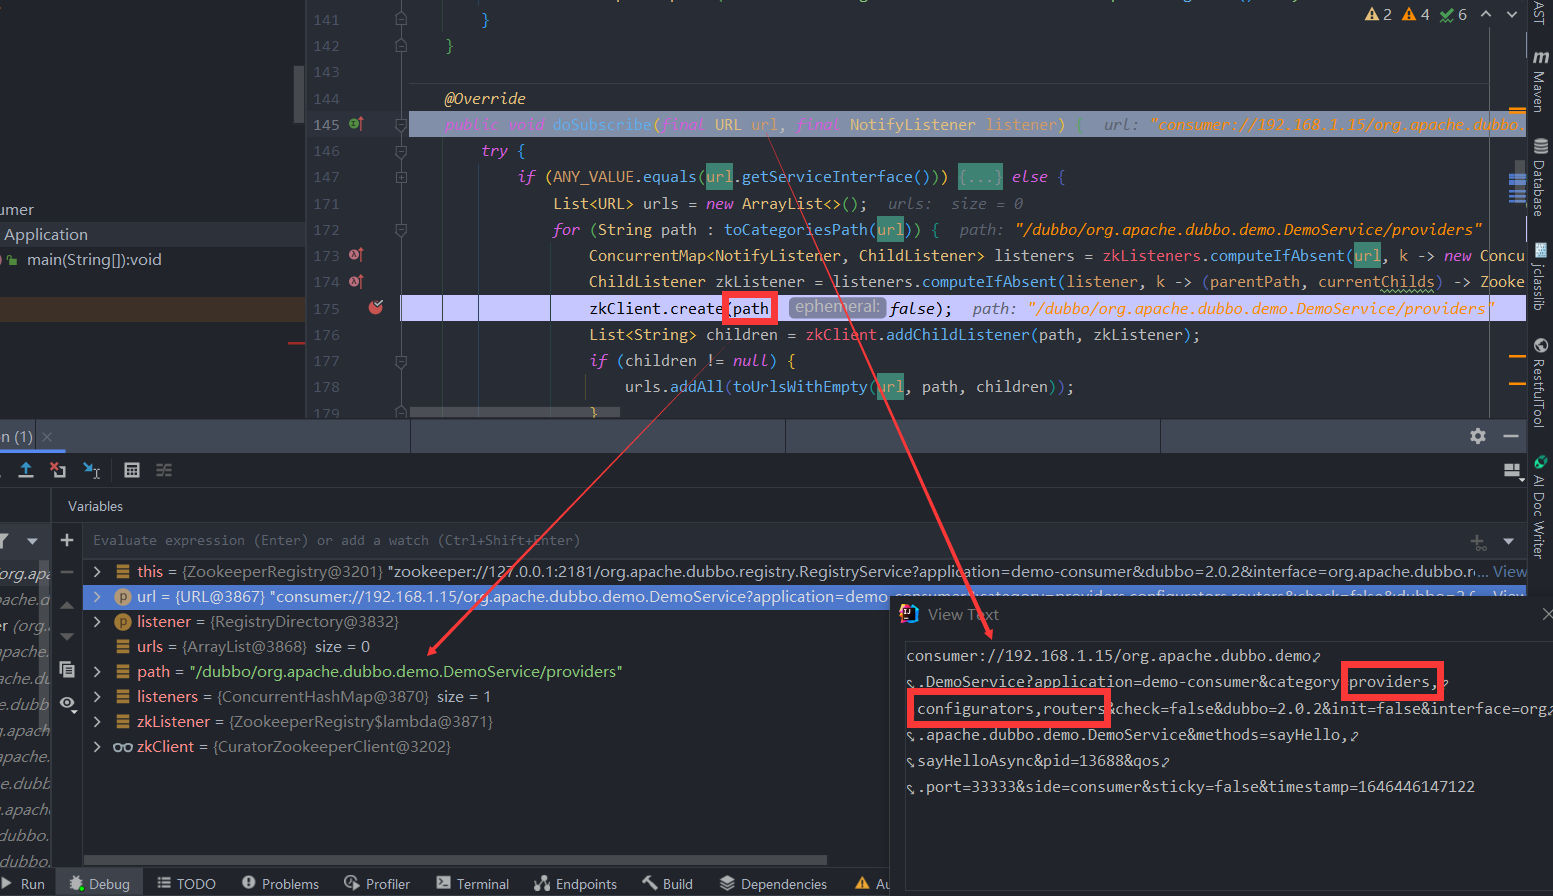Open the Database side panel
Image resolution: width=1553 pixels, height=896 pixels.
[1540, 177]
